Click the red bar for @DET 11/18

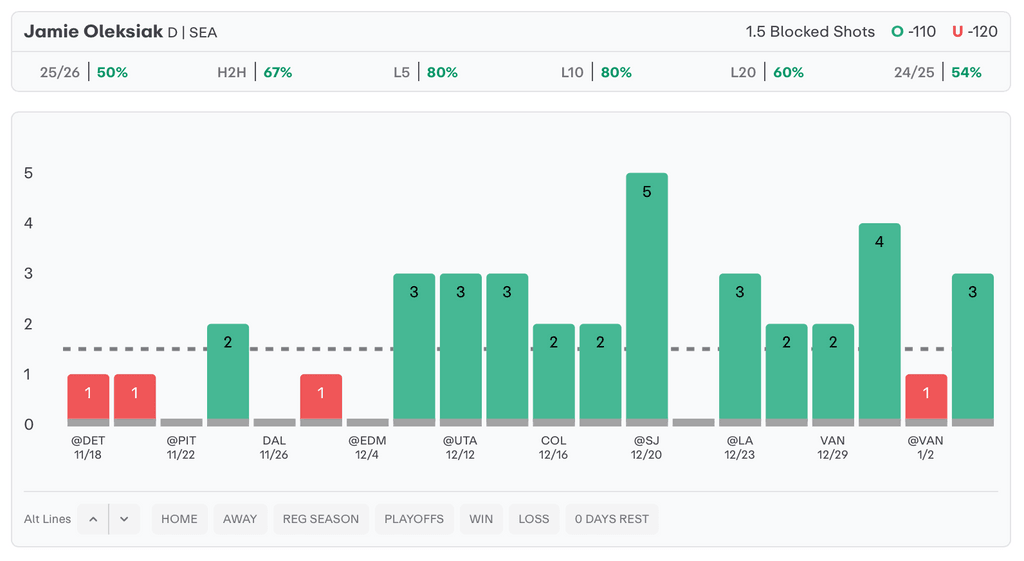88,399
